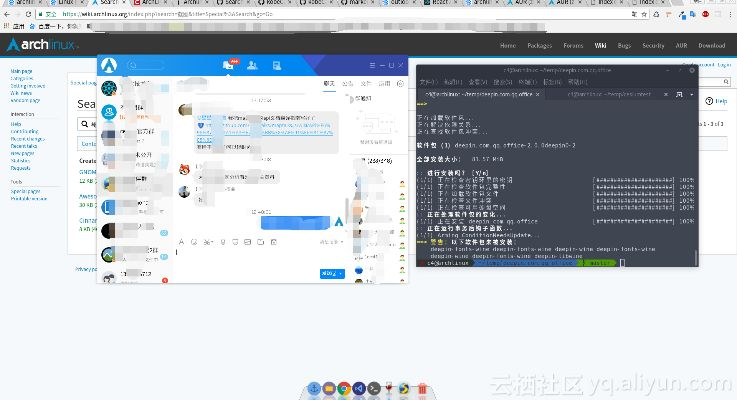
Task: Select the Packages menu on Arch Linux site
Action: (539, 45)
